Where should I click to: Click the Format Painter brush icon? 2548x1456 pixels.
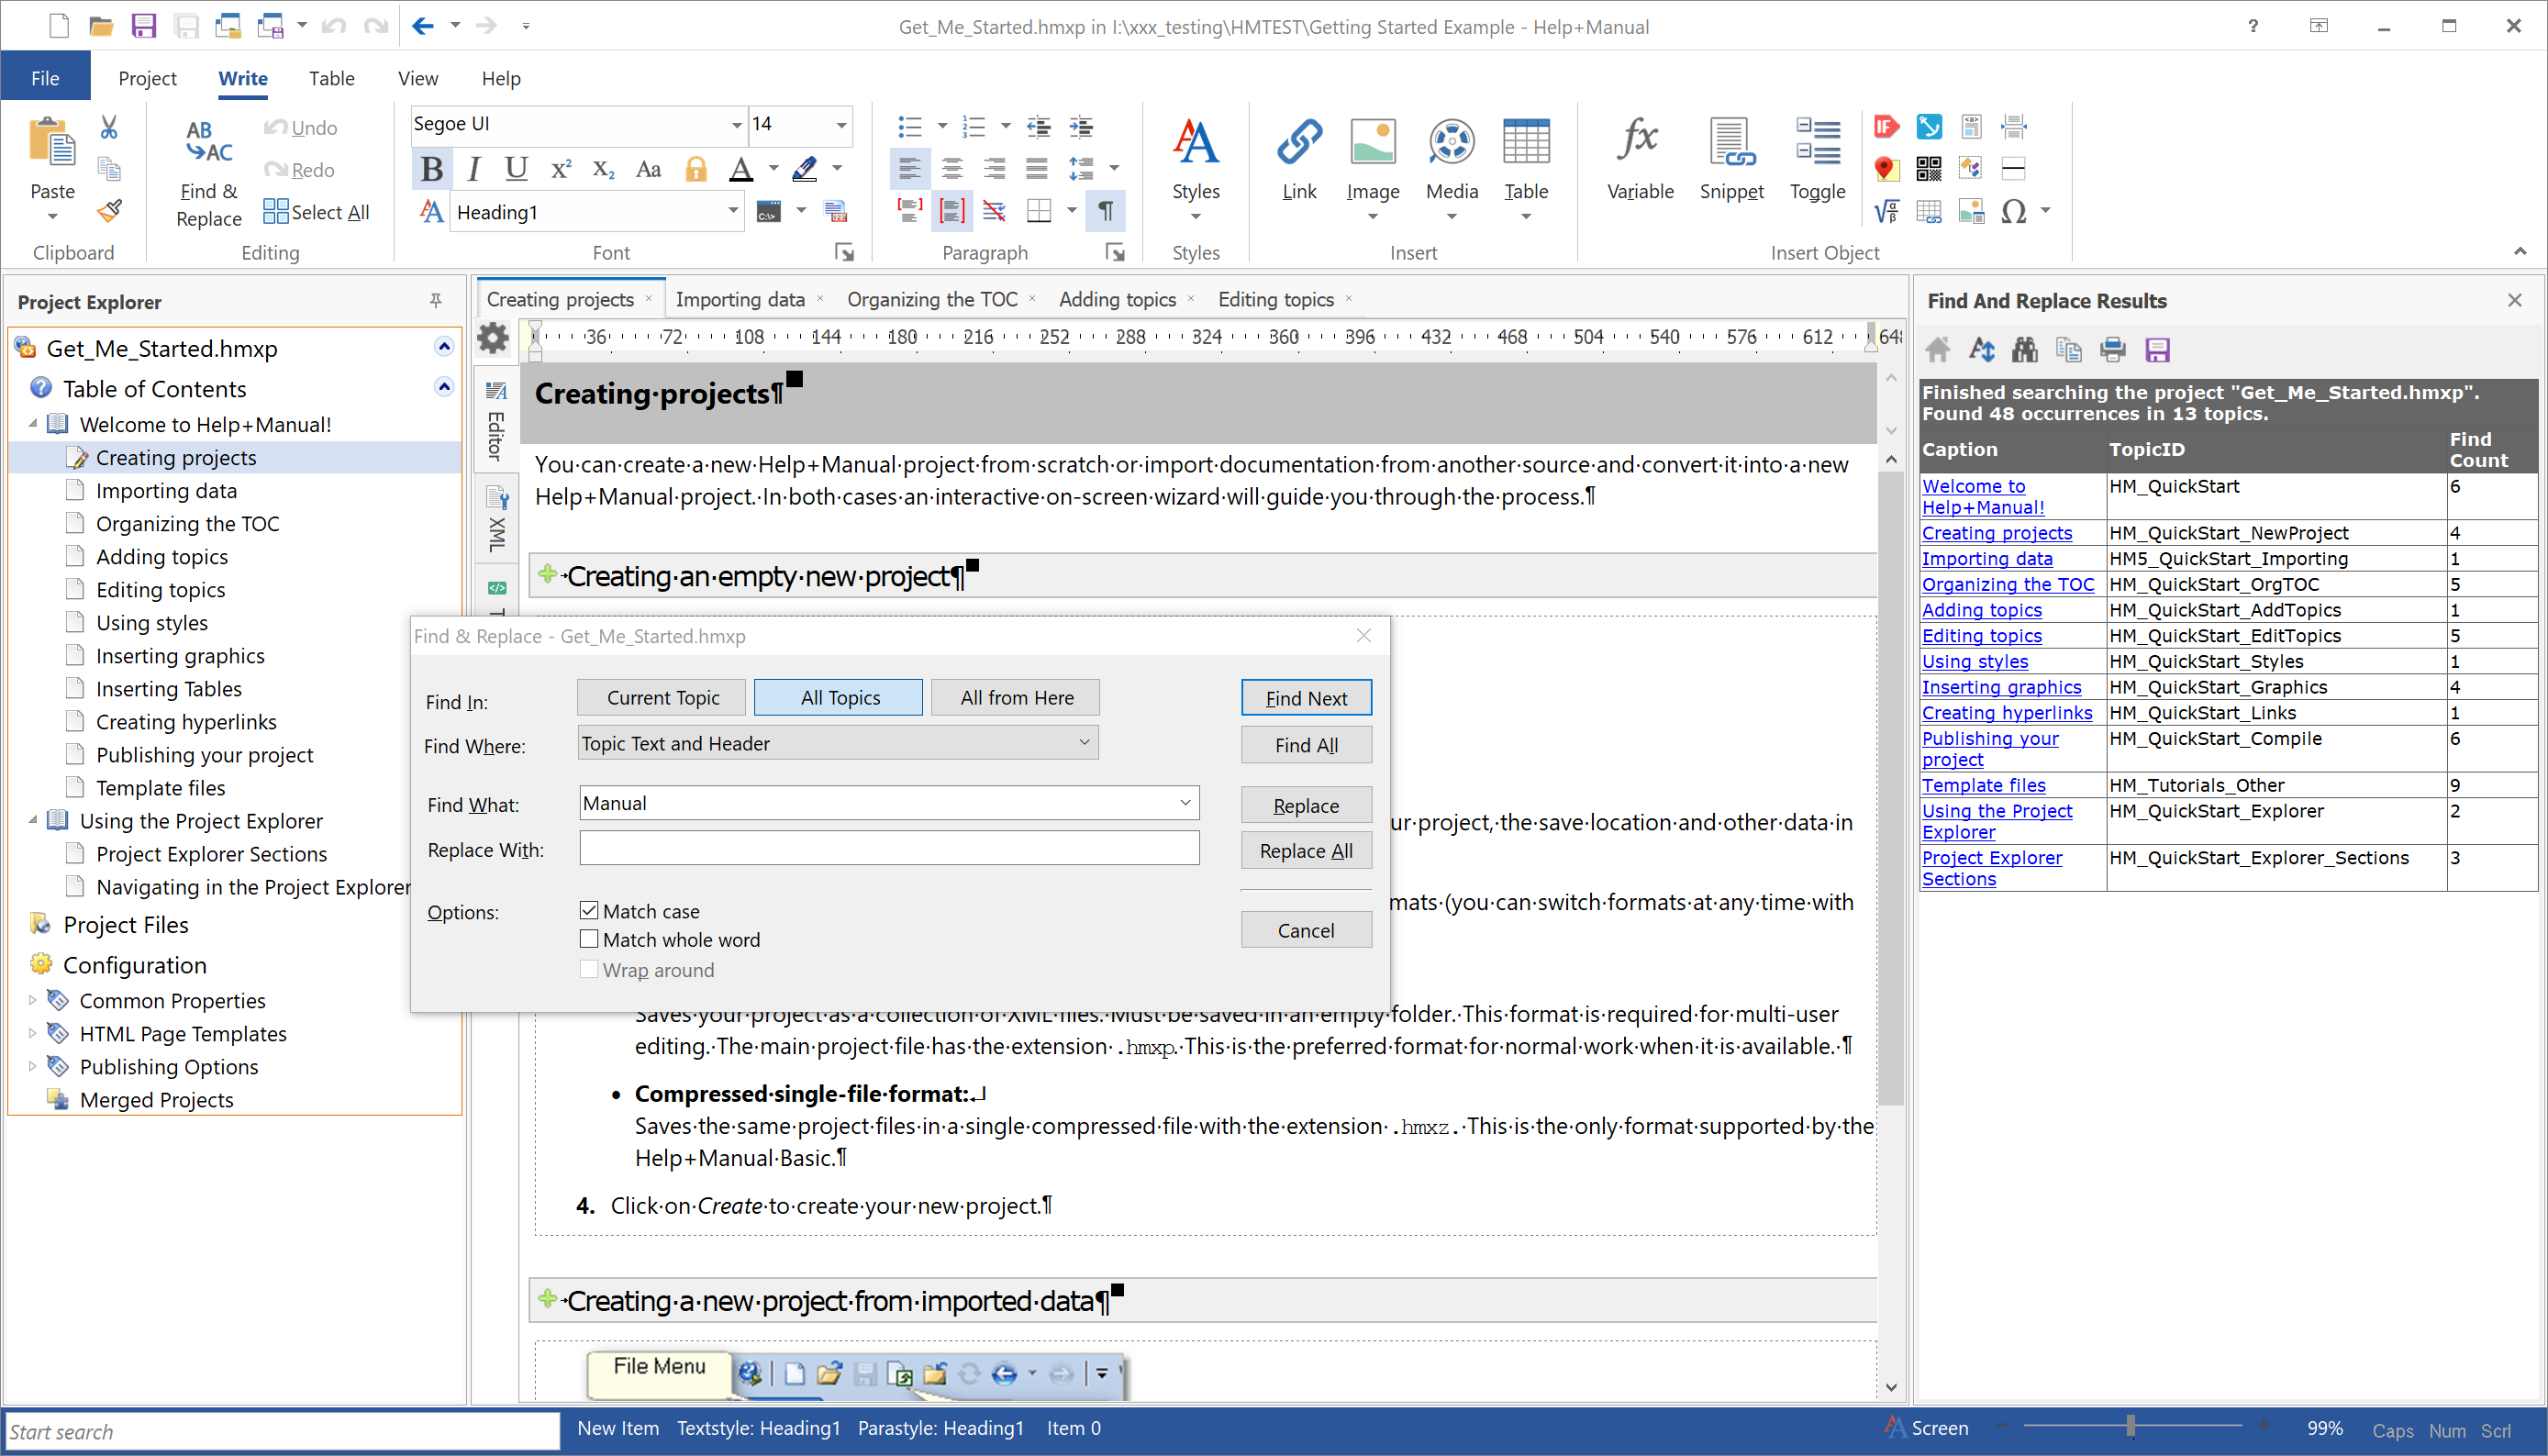pos(109,211)
